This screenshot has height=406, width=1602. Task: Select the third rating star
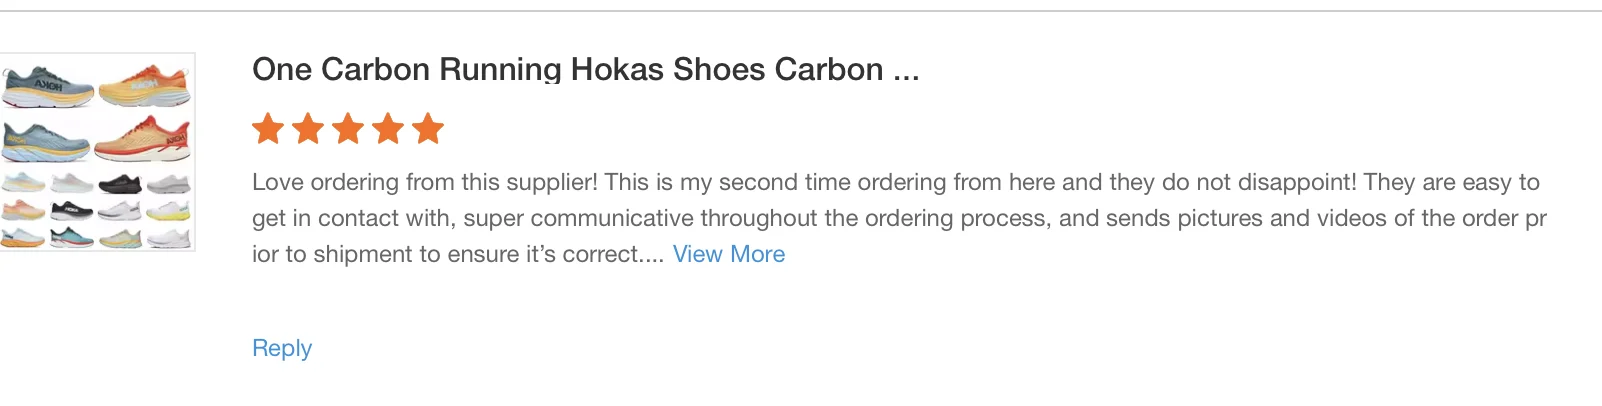coord(348,129)
